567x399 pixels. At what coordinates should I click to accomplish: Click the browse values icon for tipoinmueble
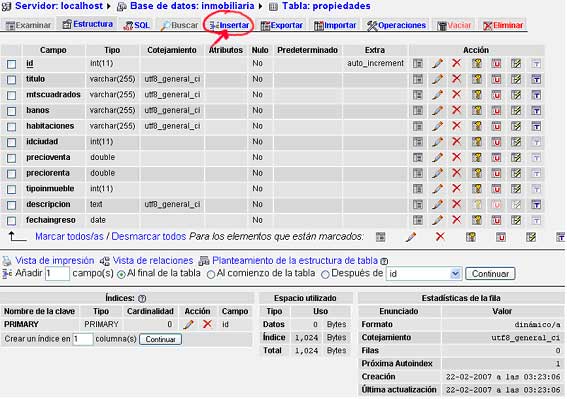418,189
